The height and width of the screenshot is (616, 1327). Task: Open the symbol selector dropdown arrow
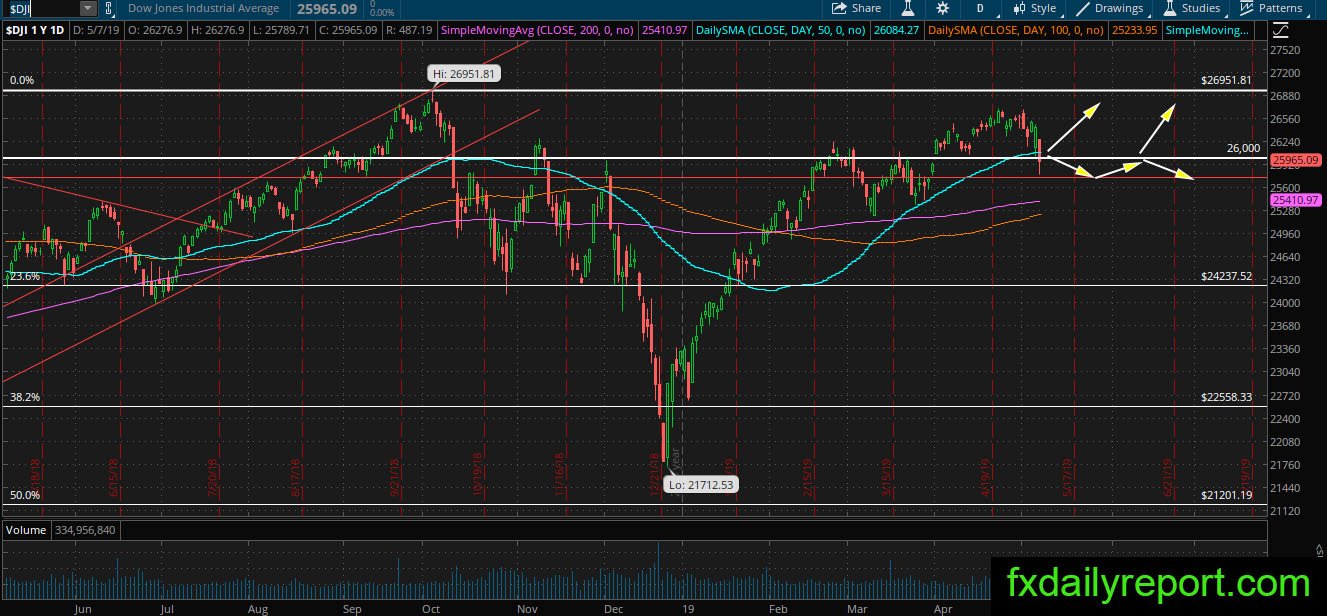tap(88, 8)
